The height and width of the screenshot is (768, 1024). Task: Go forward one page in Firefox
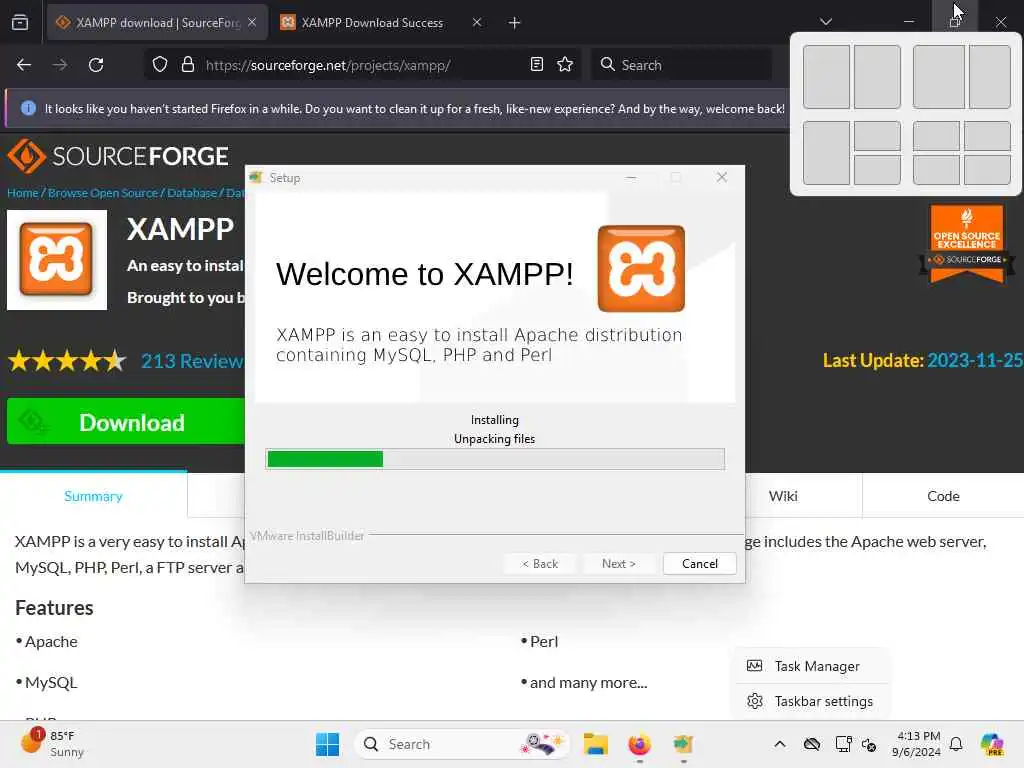(x=60, y=65)
